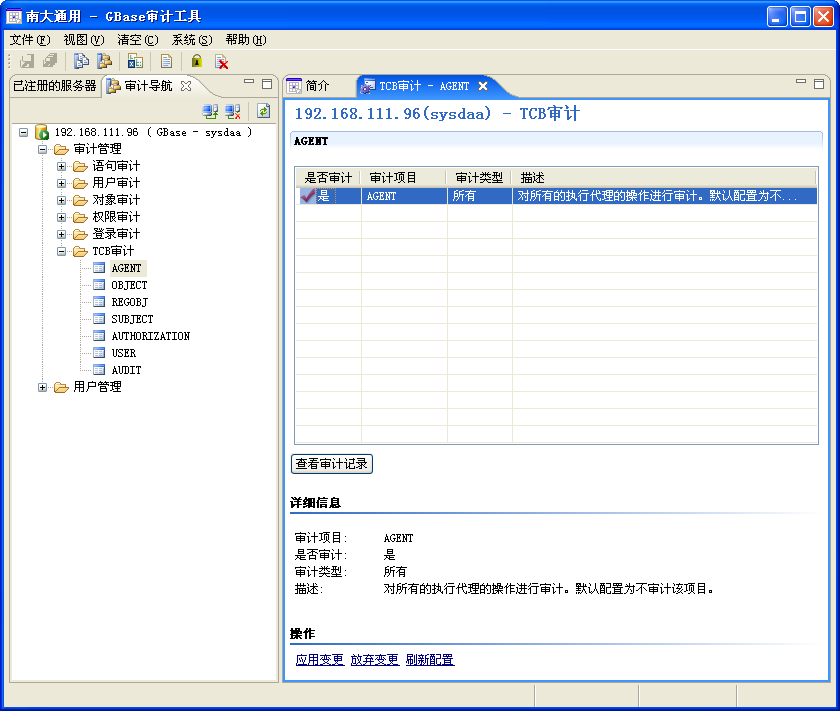This screenshot has width=840, height=711.
Task: Click the Excel export toolbar icon
Action: pos(134,62)
